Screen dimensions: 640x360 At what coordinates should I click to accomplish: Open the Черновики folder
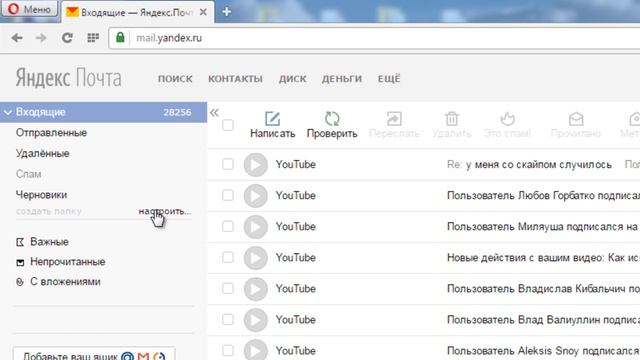[41, 195]
